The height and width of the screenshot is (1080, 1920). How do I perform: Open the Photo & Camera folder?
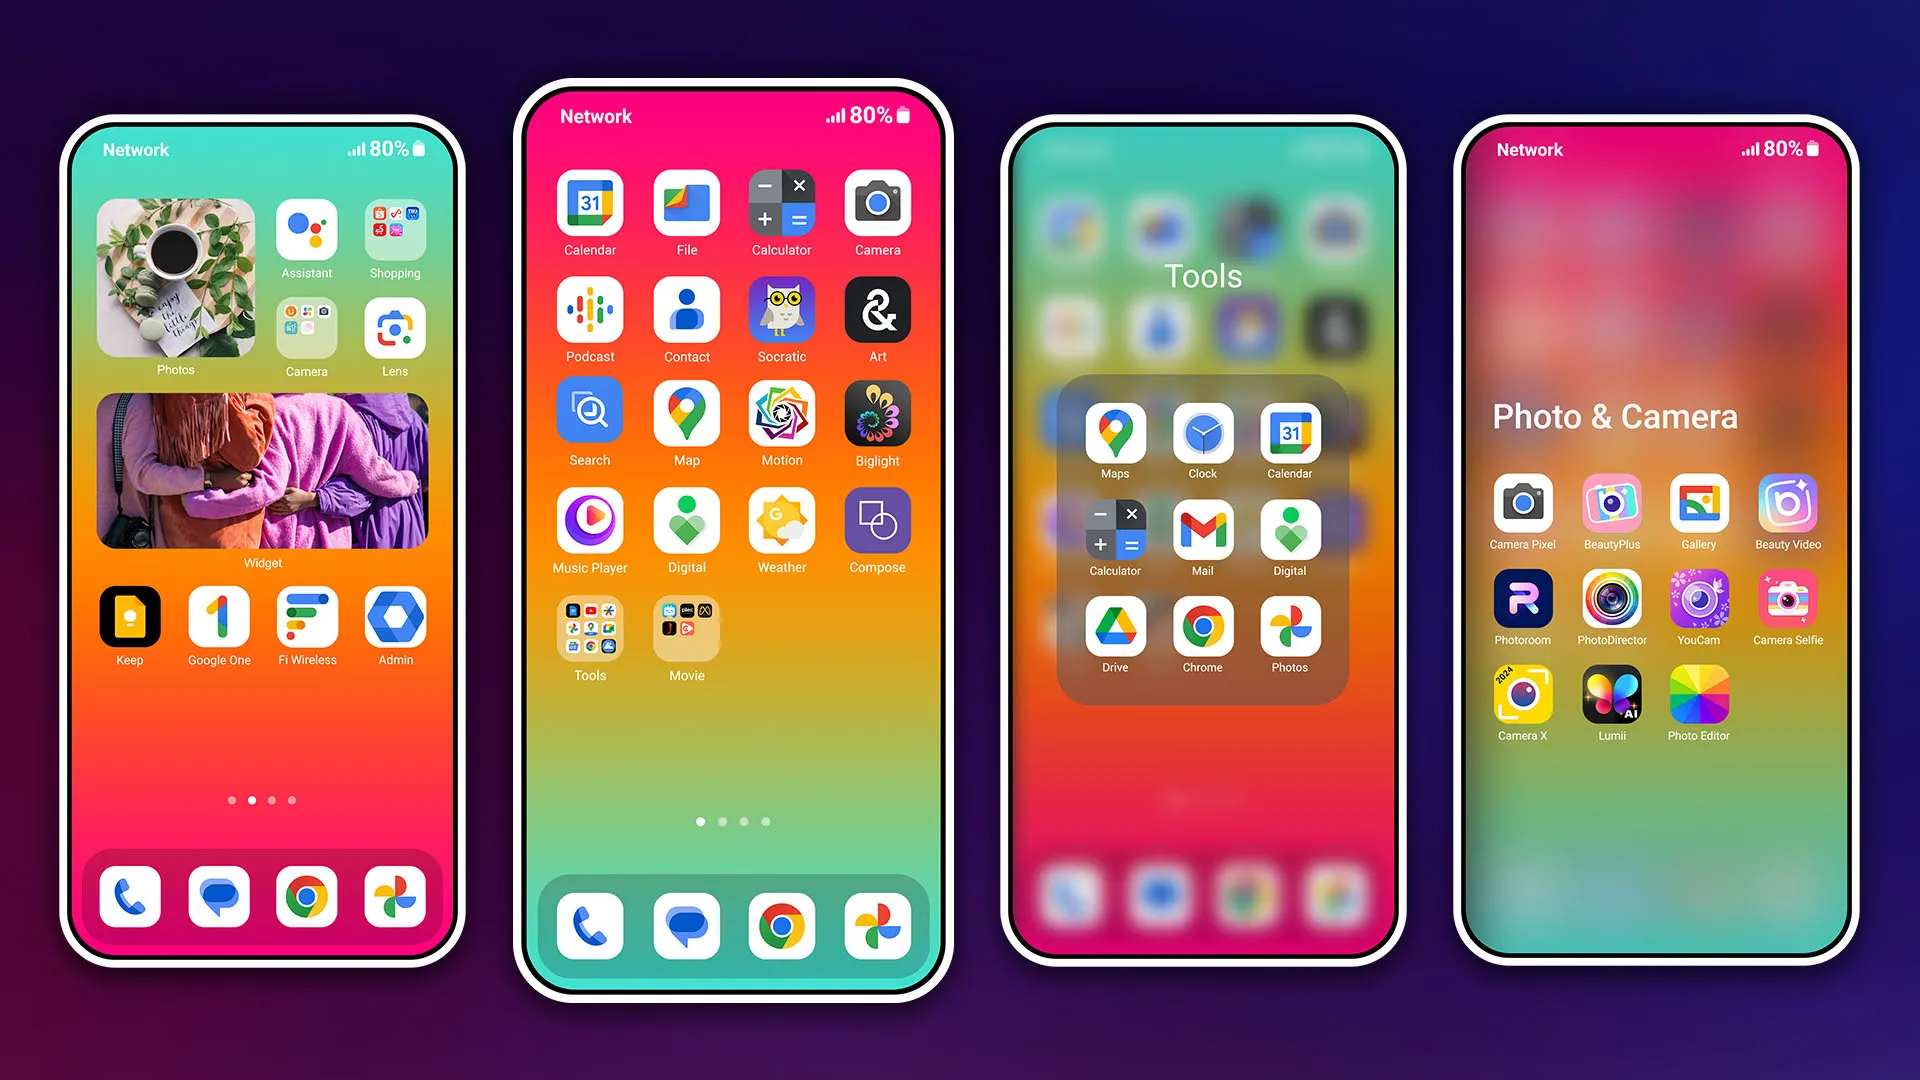1614,415
